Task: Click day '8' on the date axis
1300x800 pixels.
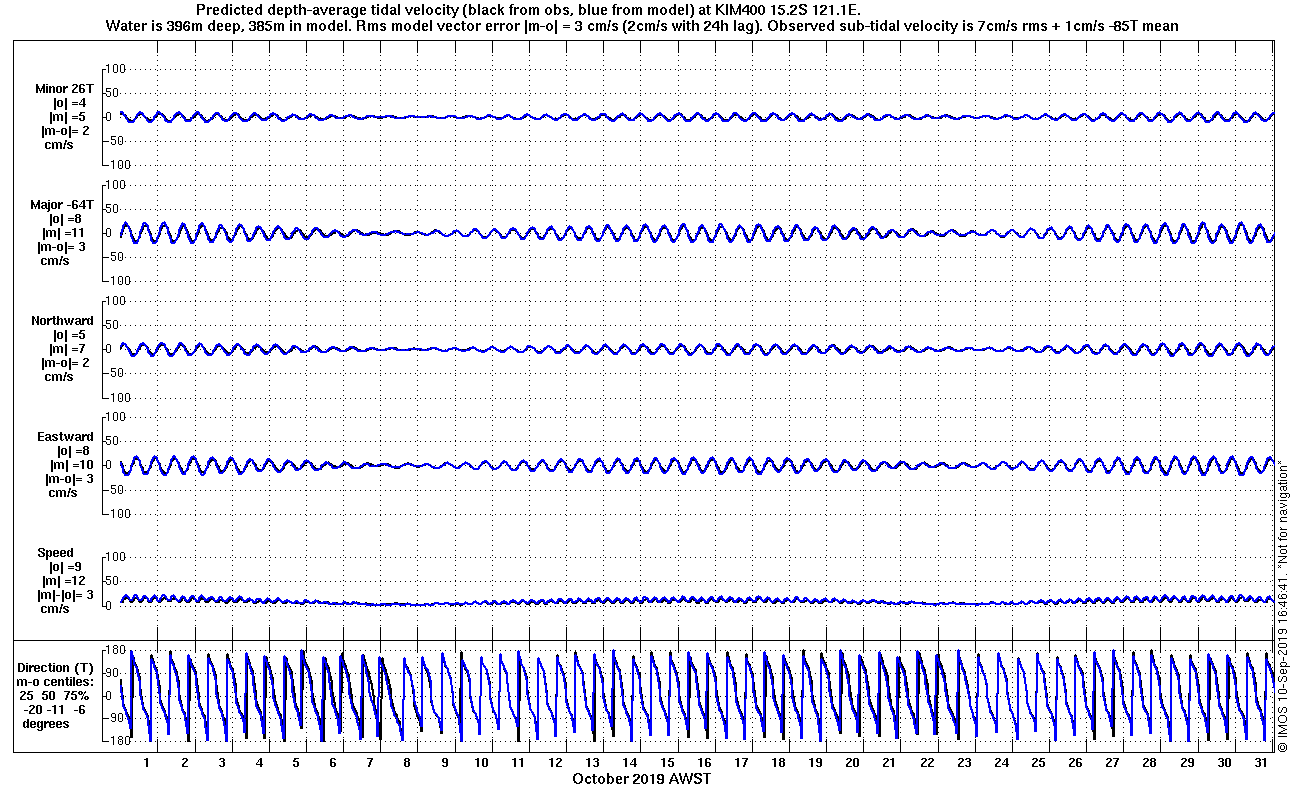Action: 407,763
